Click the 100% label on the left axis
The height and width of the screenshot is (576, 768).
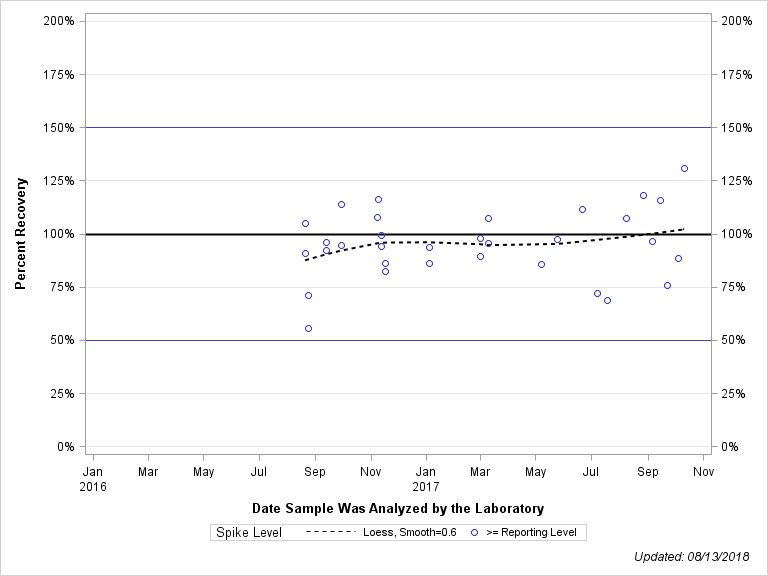pos(59,234)
